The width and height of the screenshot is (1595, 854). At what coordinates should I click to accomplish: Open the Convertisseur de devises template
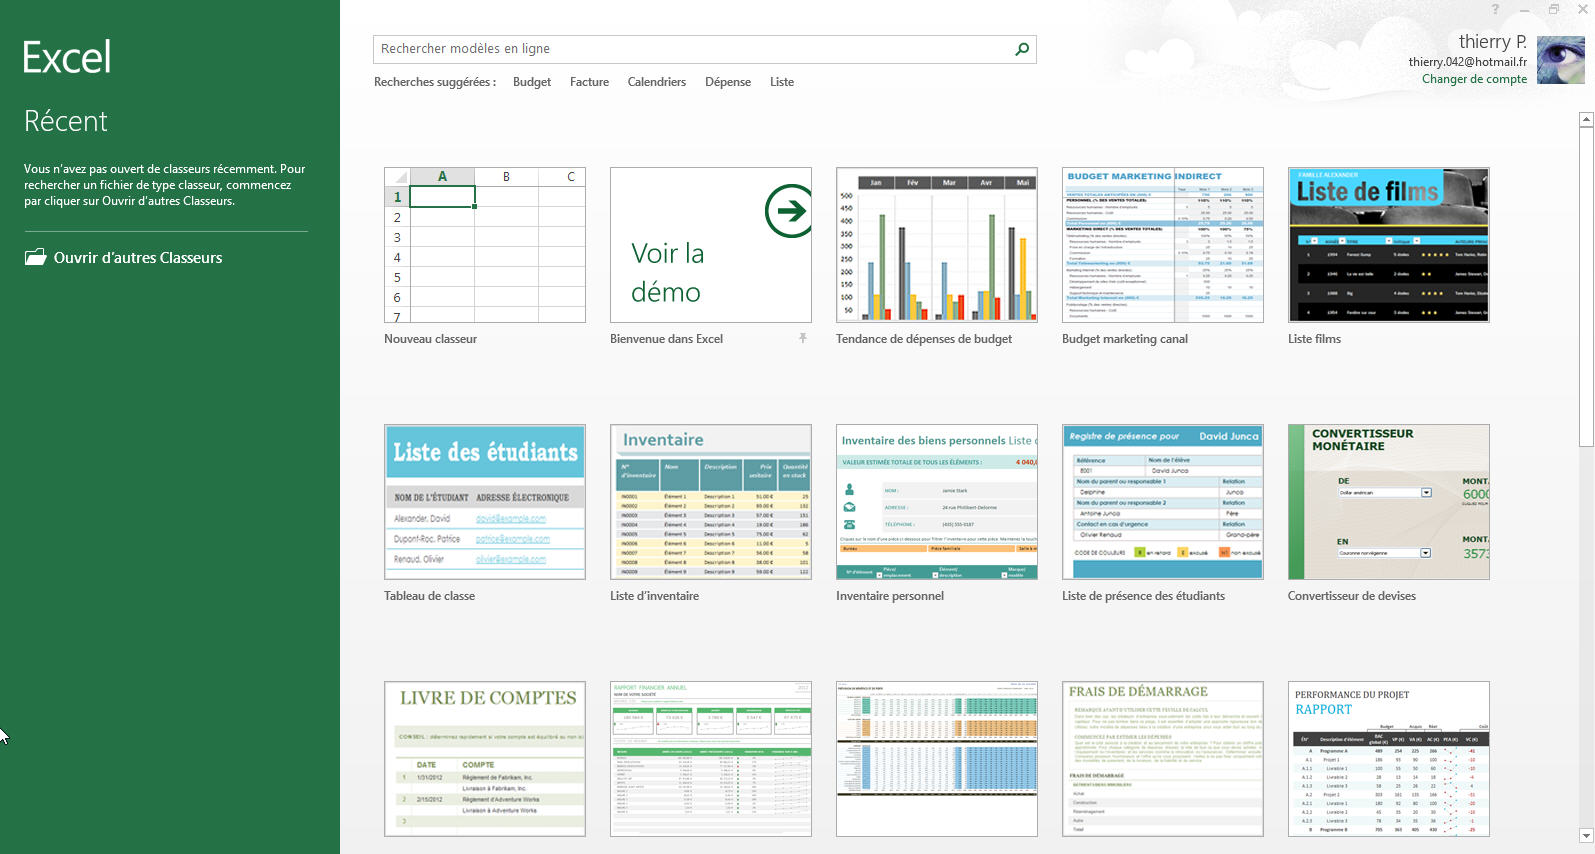1389,502
